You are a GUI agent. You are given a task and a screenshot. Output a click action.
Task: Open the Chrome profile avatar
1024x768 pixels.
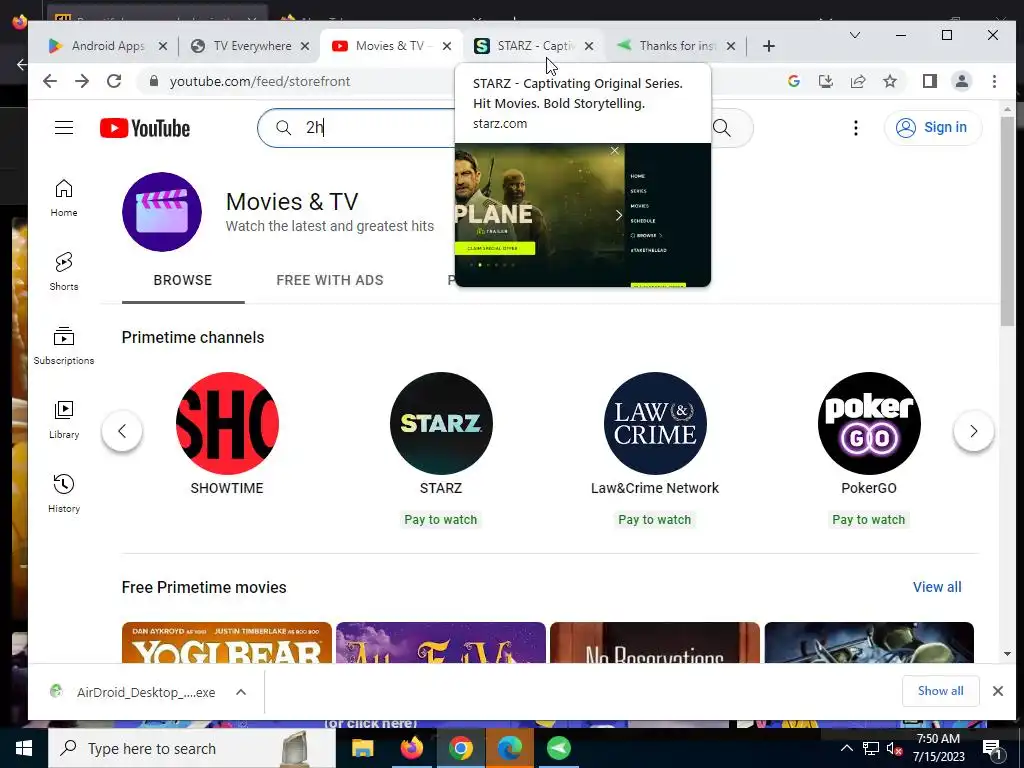pyautogui.click(x=961, y=81)
